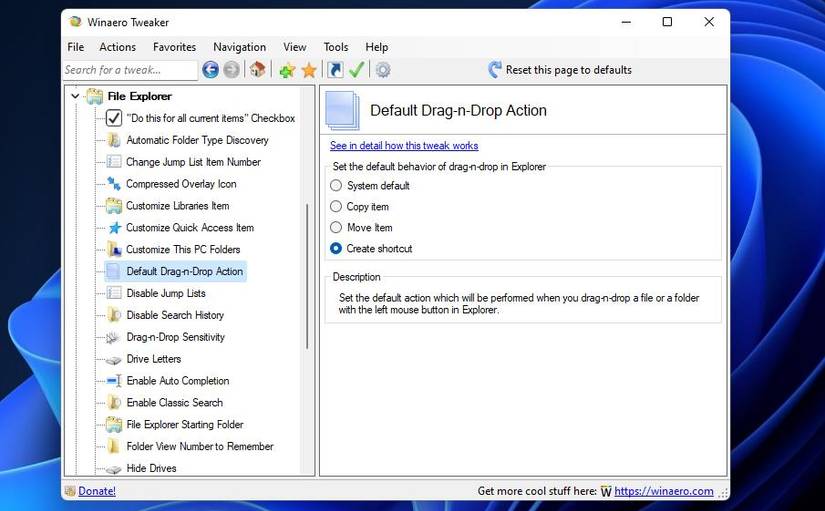Collapse the File Explorer tree node

point(75,96)
